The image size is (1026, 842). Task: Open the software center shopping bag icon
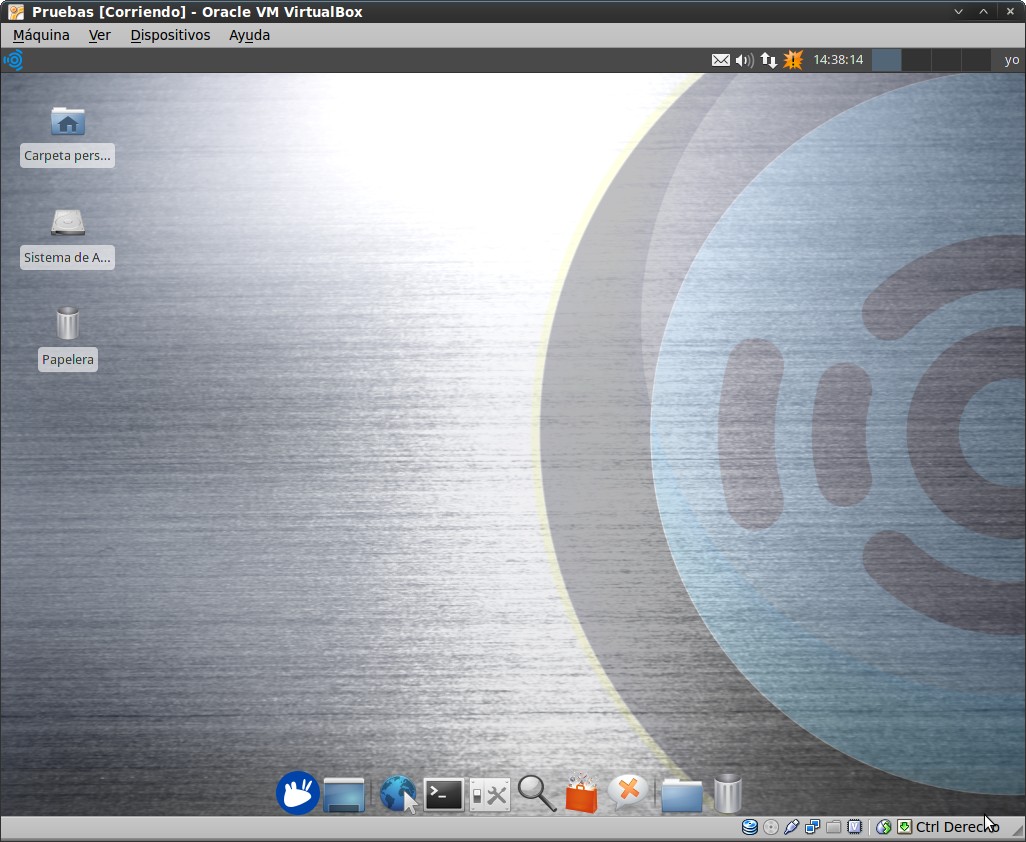tap(581, 794)
